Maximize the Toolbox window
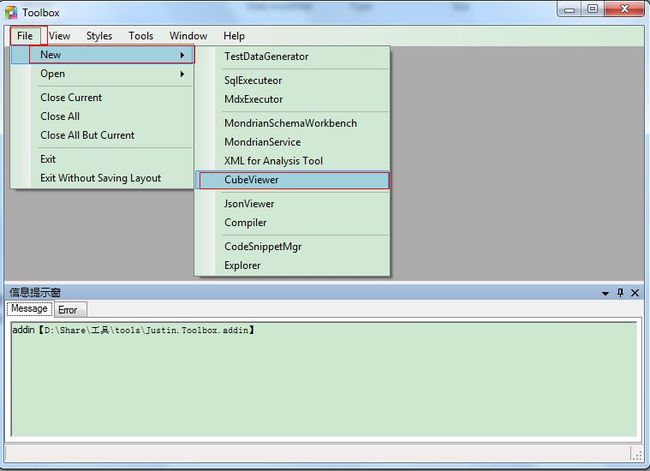Viewport: 650px width, 471px height. coord(593,9)
